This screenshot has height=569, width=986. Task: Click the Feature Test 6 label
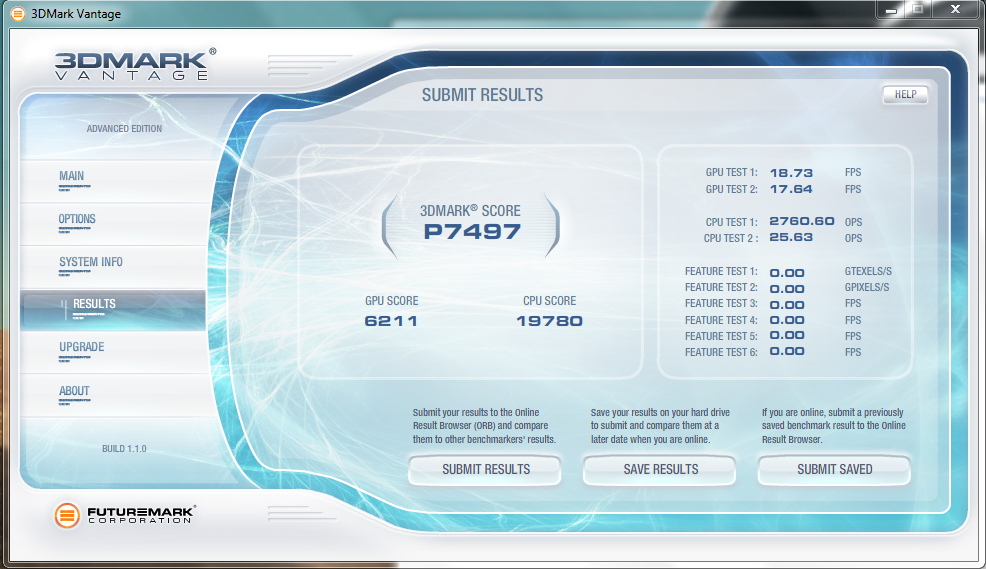[x=721, y=353]
